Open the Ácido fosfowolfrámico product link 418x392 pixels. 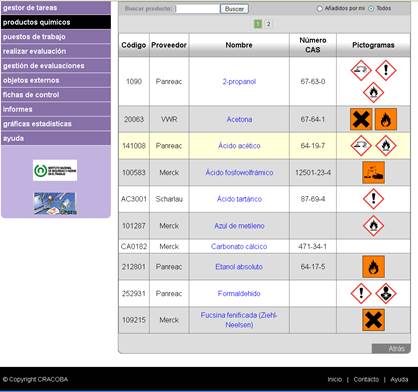pyautogui.click(x=239, y=172)
